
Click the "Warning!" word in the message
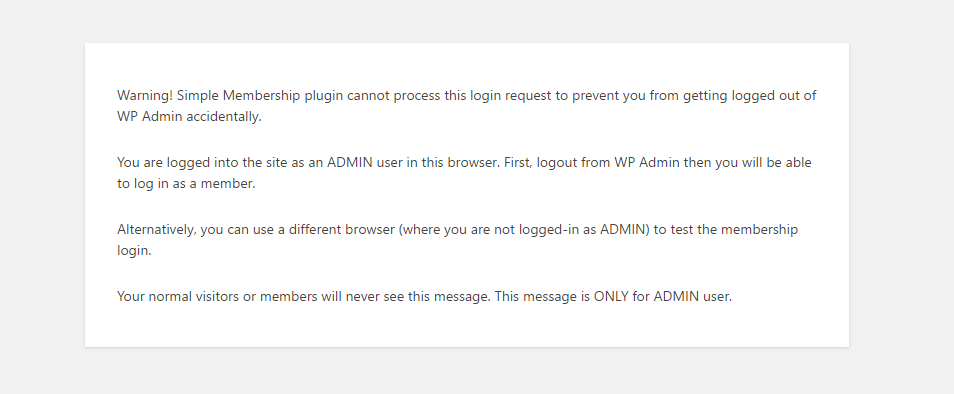tap(145, 95)
